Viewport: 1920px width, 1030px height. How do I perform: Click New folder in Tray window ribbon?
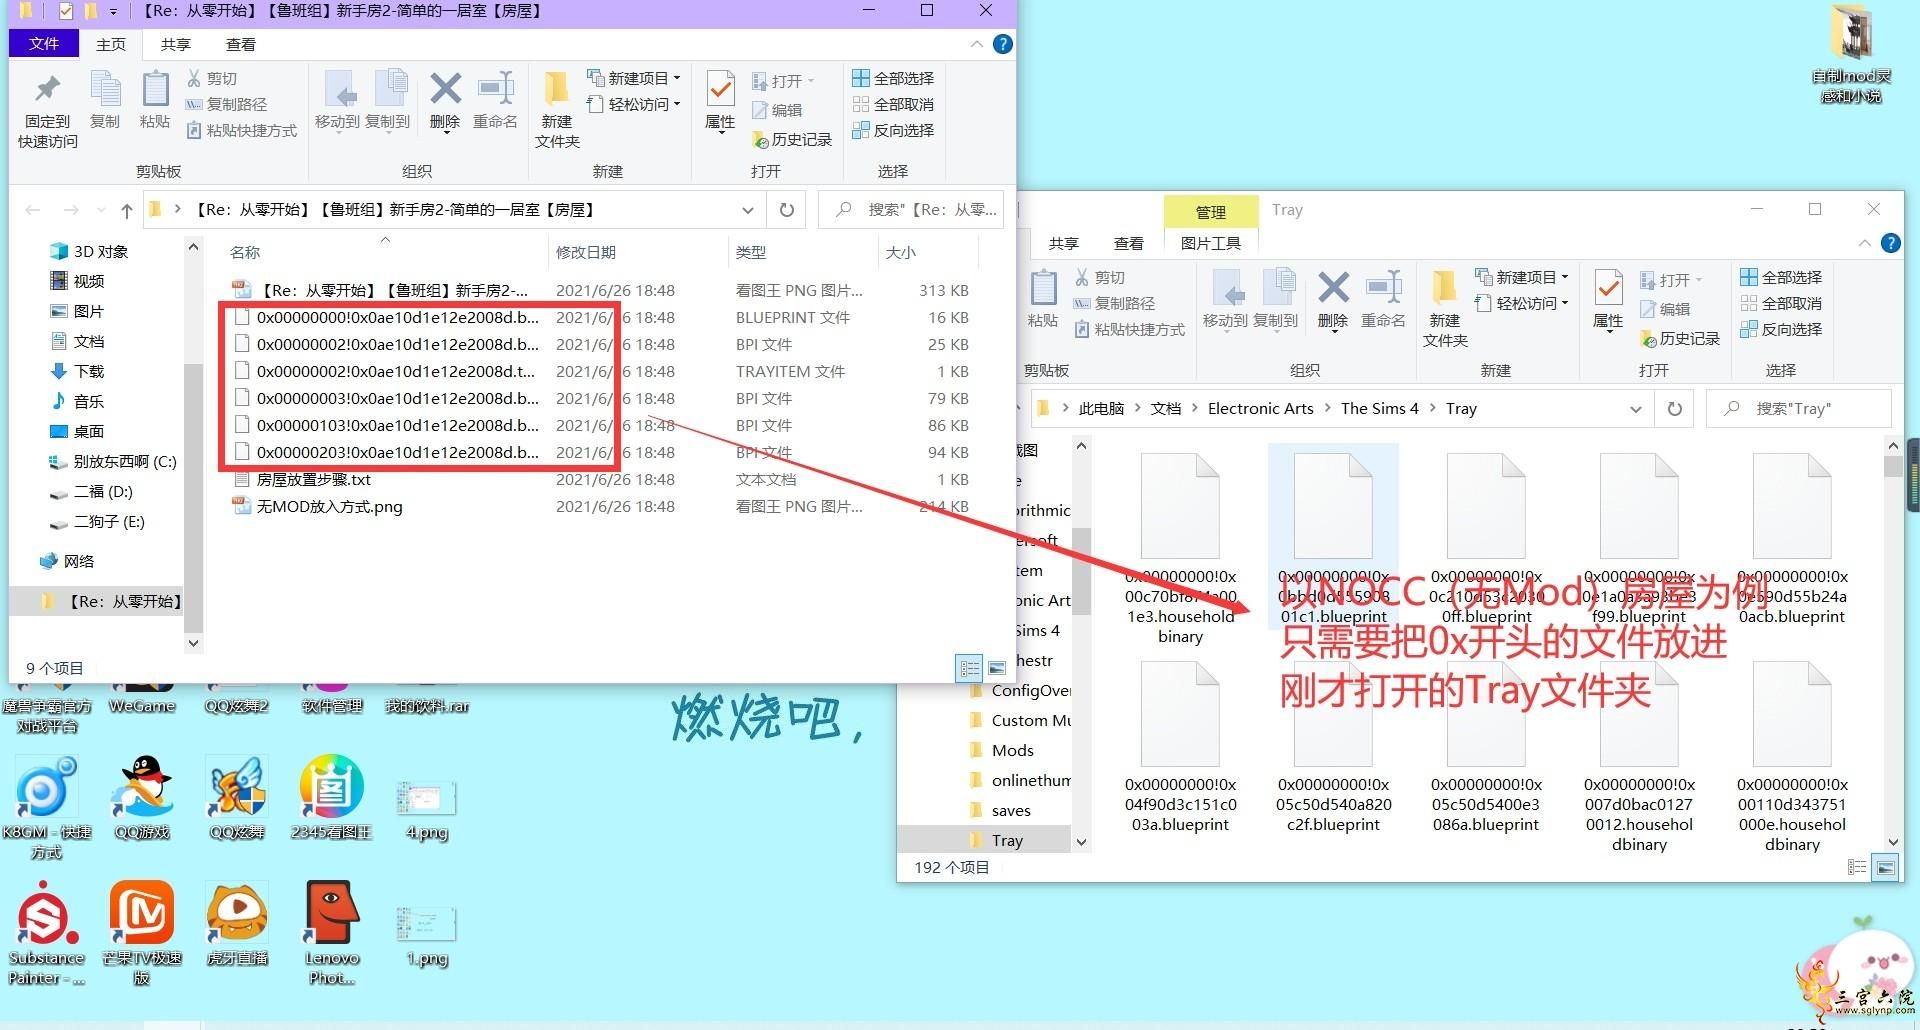(x=1445, y=309)
